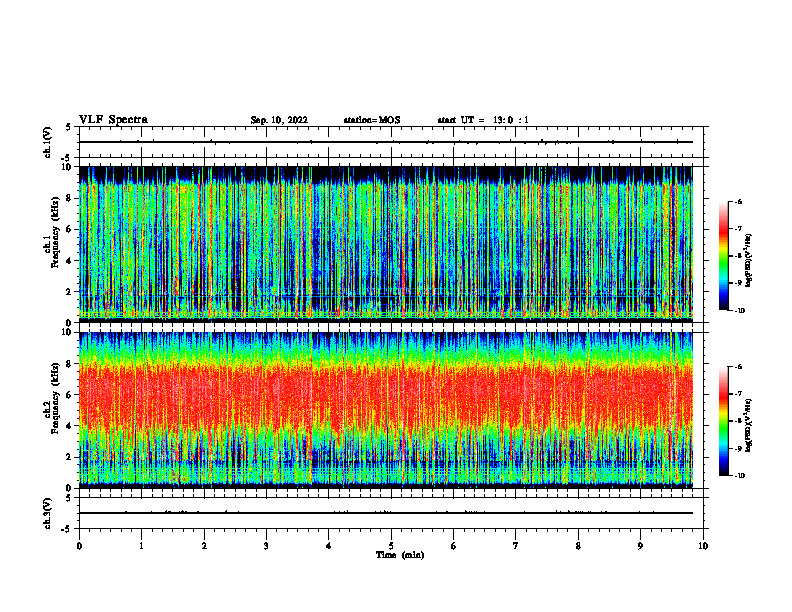Viewport: 792px width, 612px height.
Task: Click the "3" tick on the Time axis
Action: (266, 546)
